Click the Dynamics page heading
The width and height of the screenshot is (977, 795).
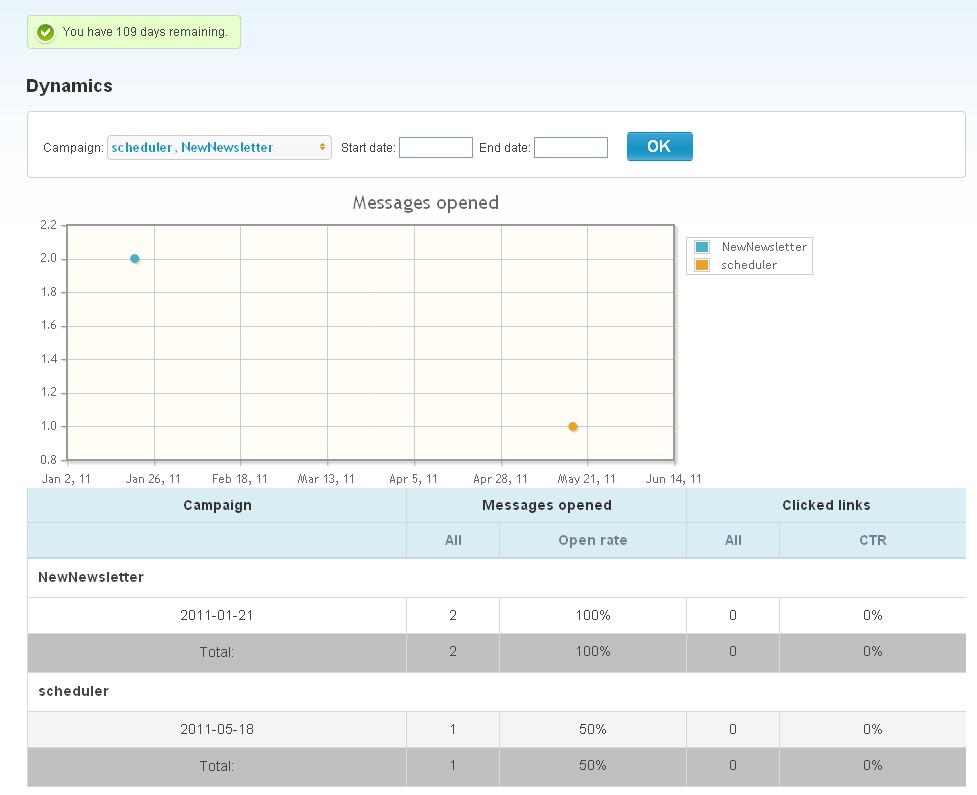(69, 86)
